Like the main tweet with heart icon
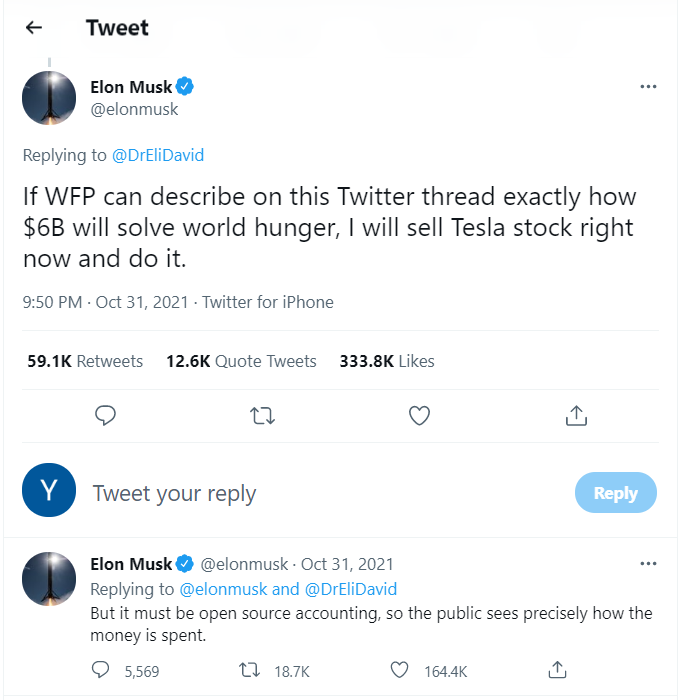This screenshot has width=681, height=700. point(420,415)
